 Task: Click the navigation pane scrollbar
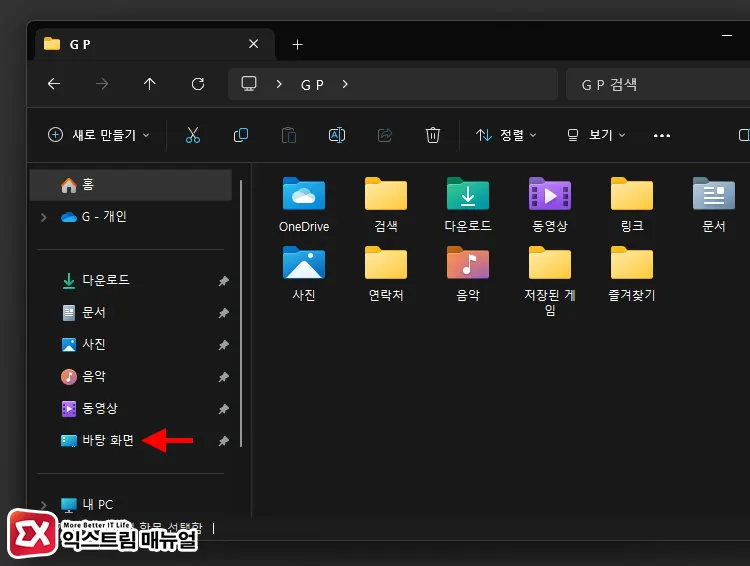coord(241,313)
